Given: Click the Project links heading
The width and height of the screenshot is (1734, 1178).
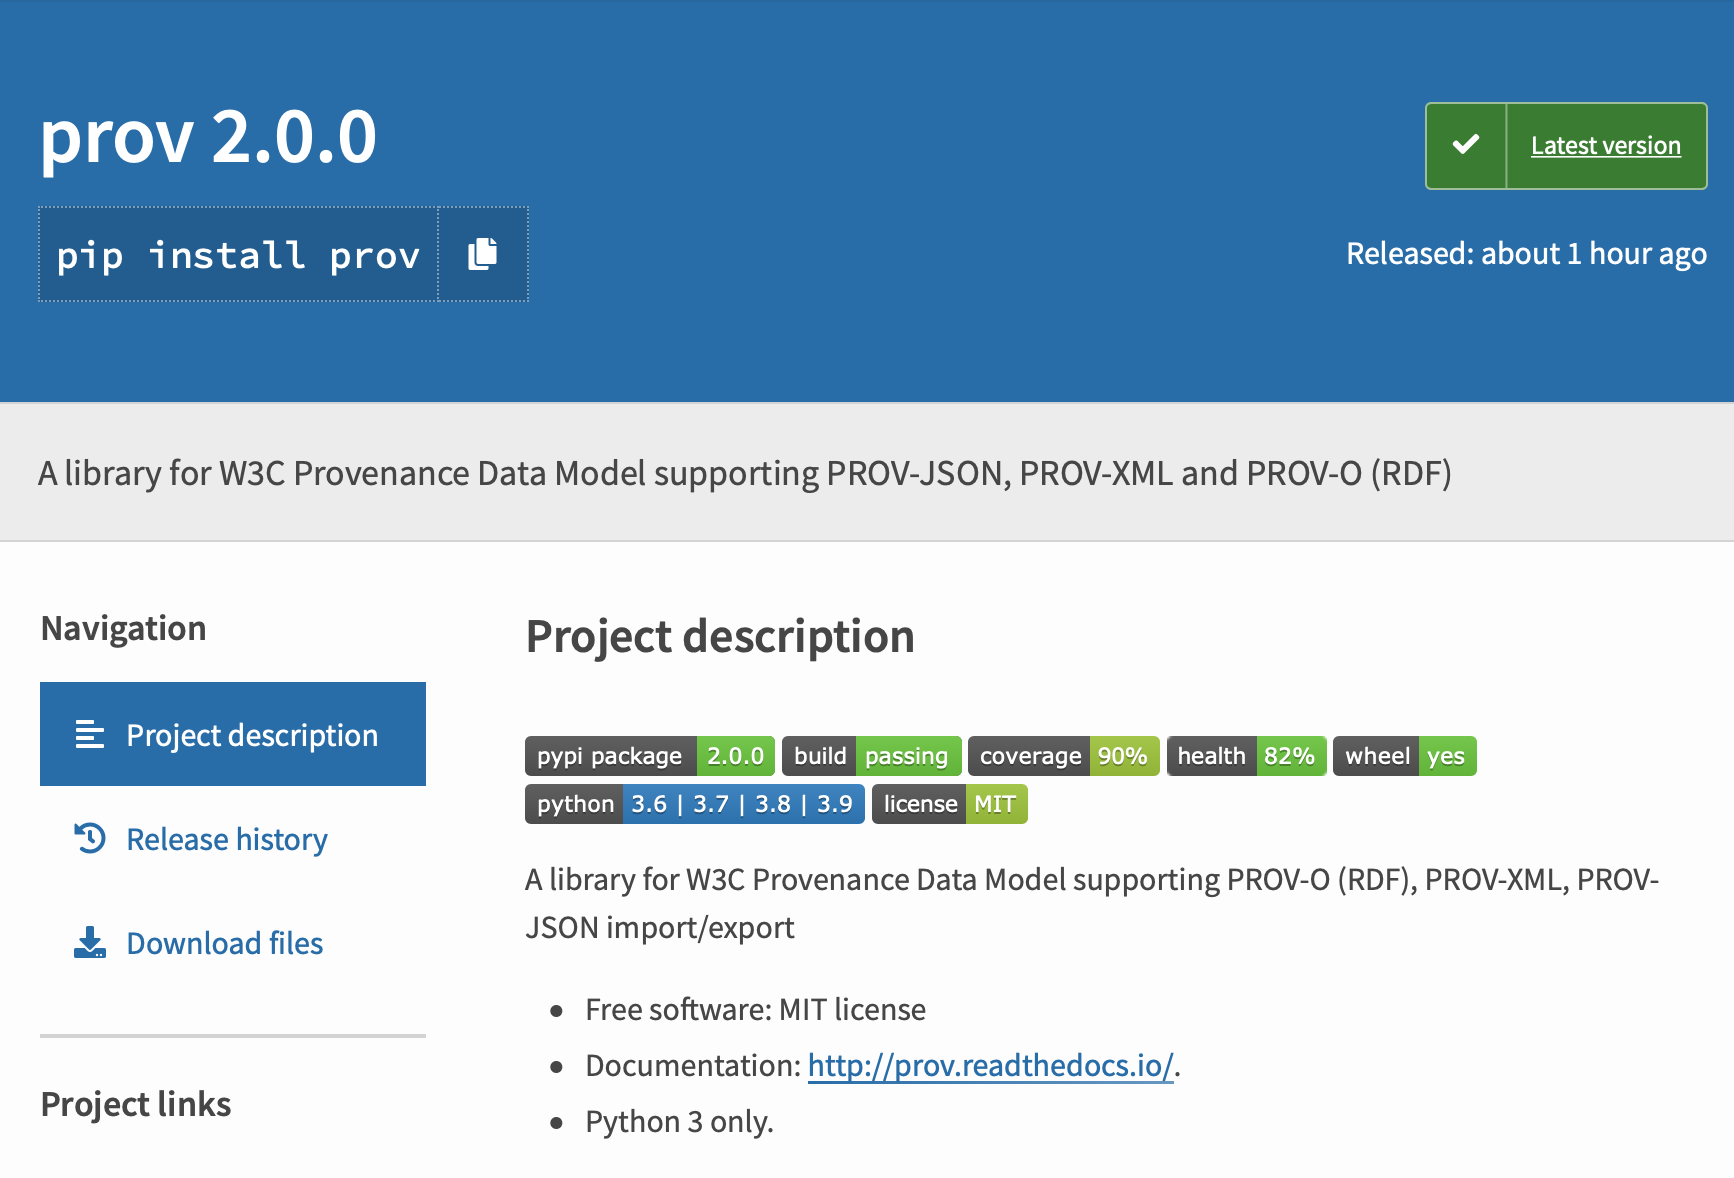Looking at the screenshot, I should click(x=136, y=1104).
